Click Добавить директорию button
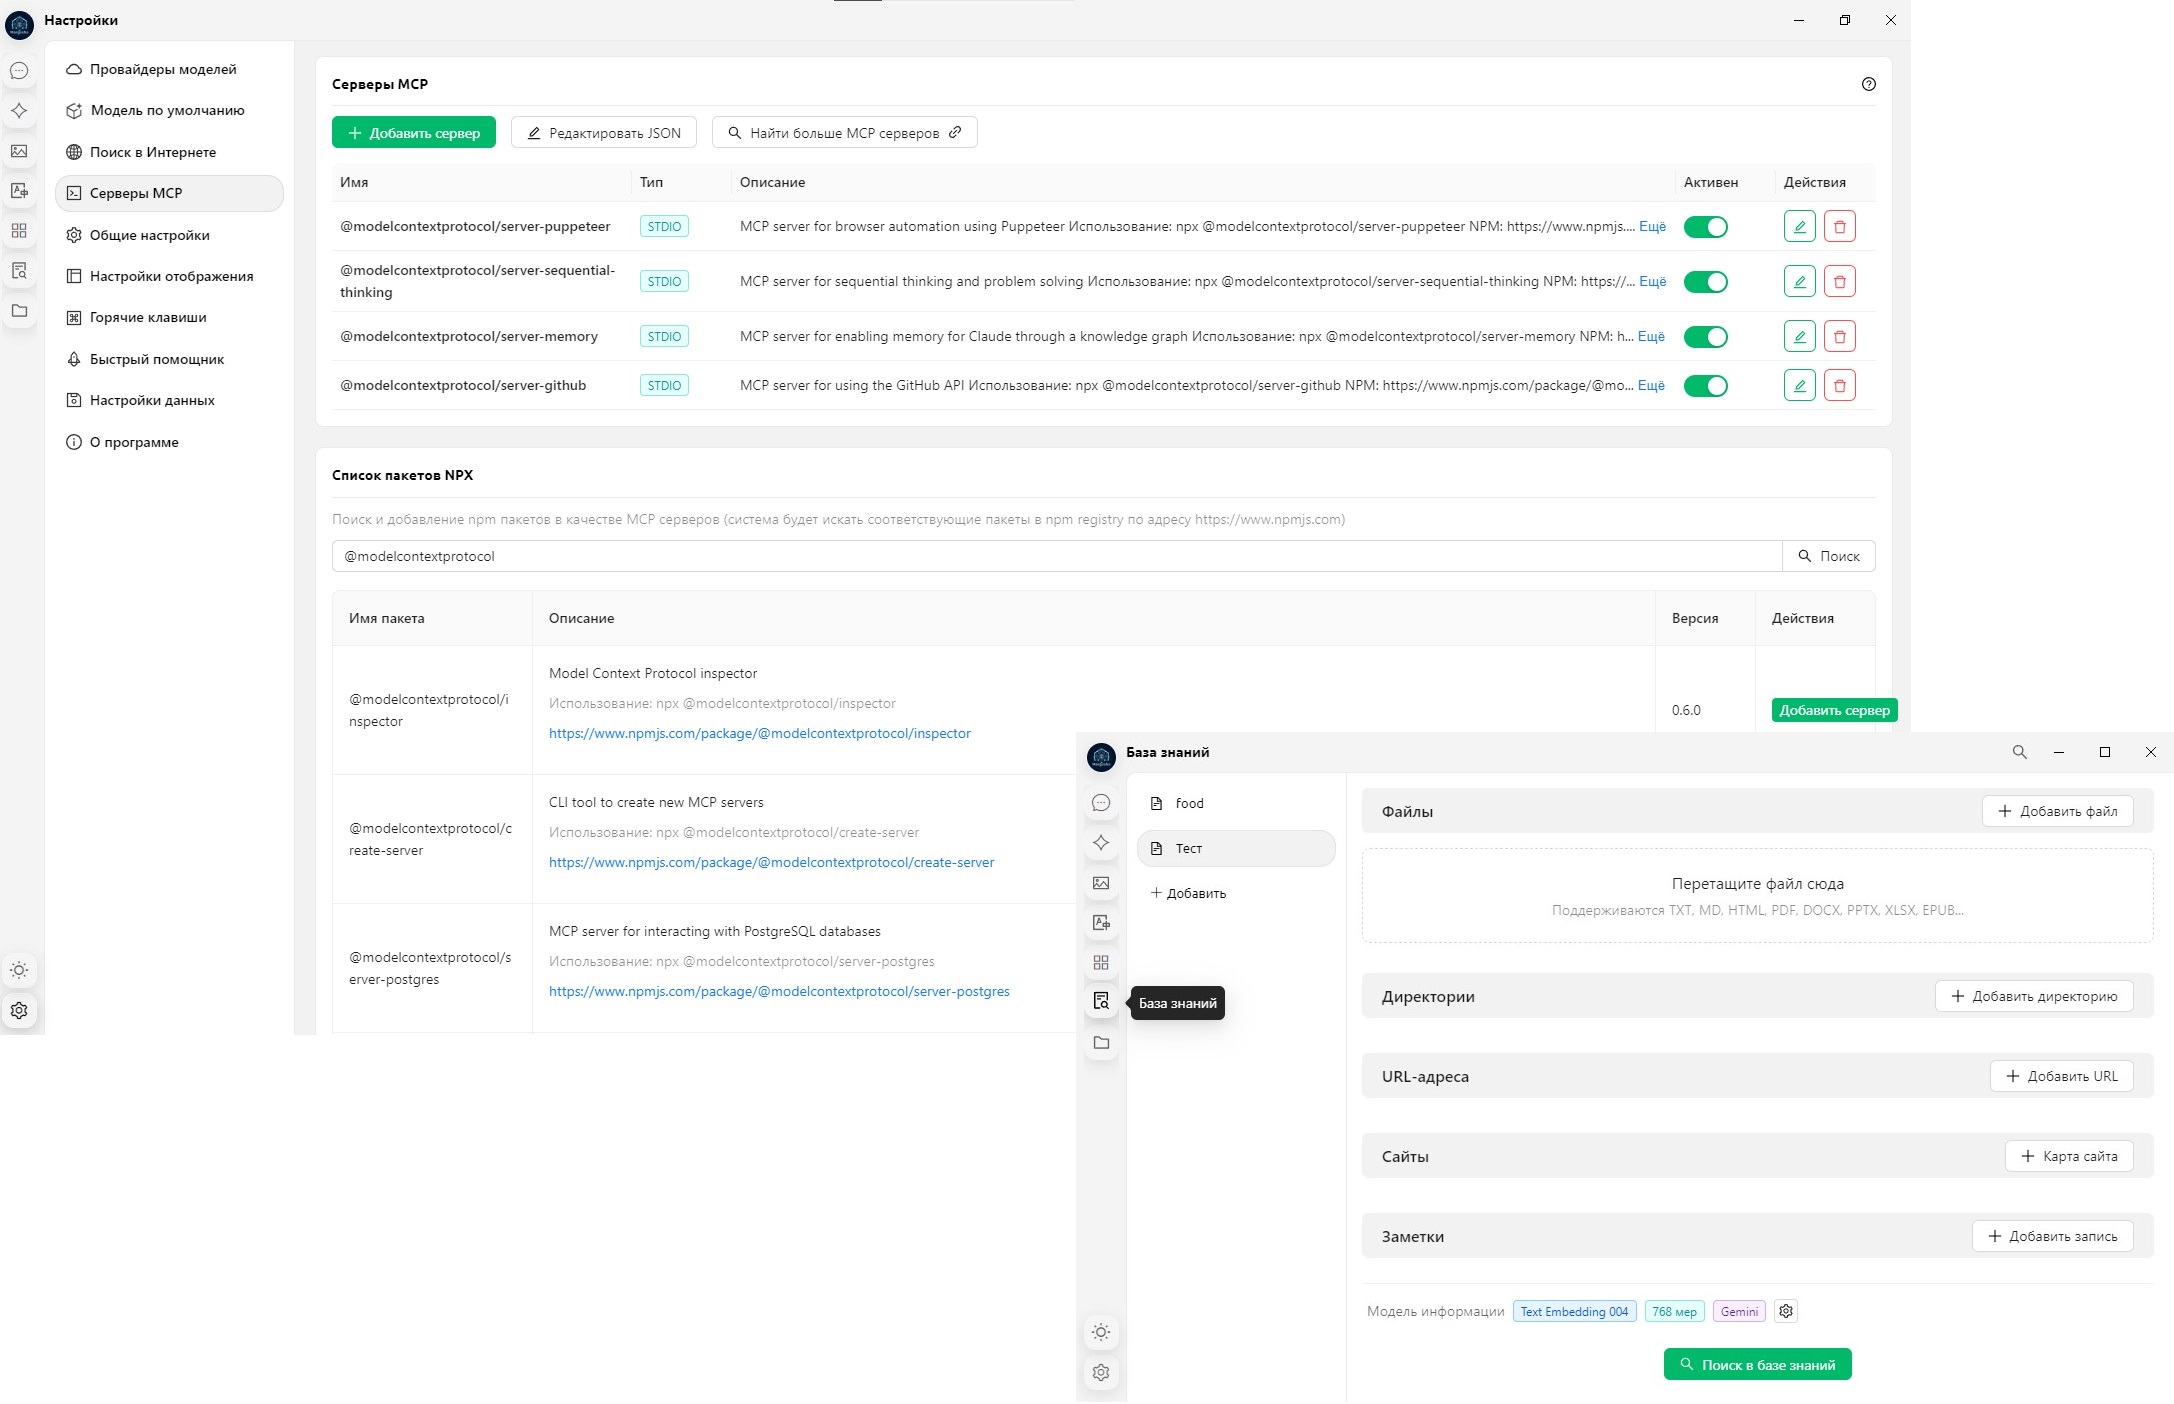The image size is (2174, 1404). 2034,996
